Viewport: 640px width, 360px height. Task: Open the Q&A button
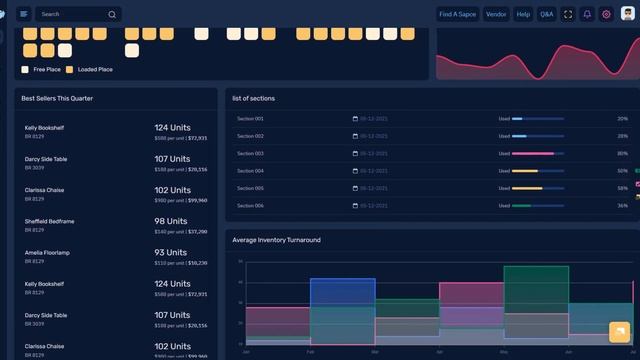pyautogui.click(x=547, y=14)
